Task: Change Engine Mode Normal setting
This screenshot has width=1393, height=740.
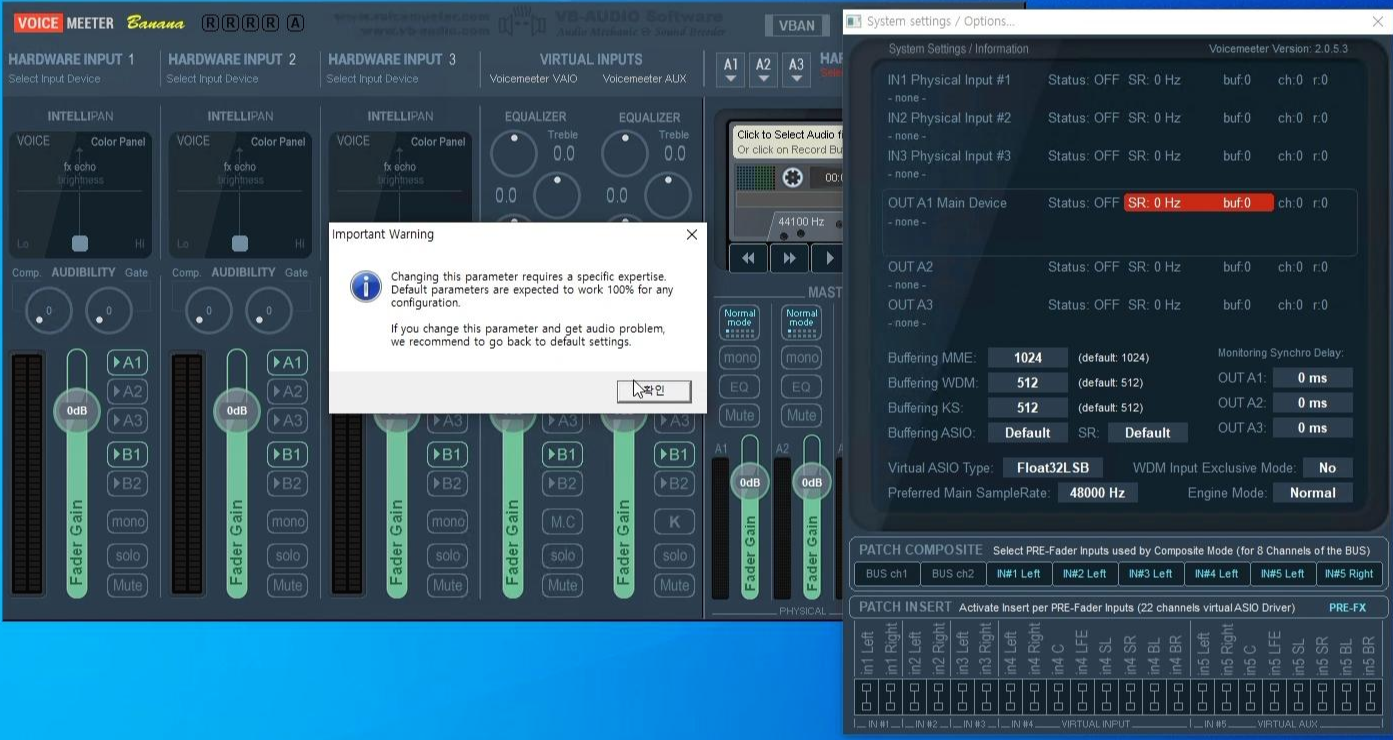Action: [1313, 493]
